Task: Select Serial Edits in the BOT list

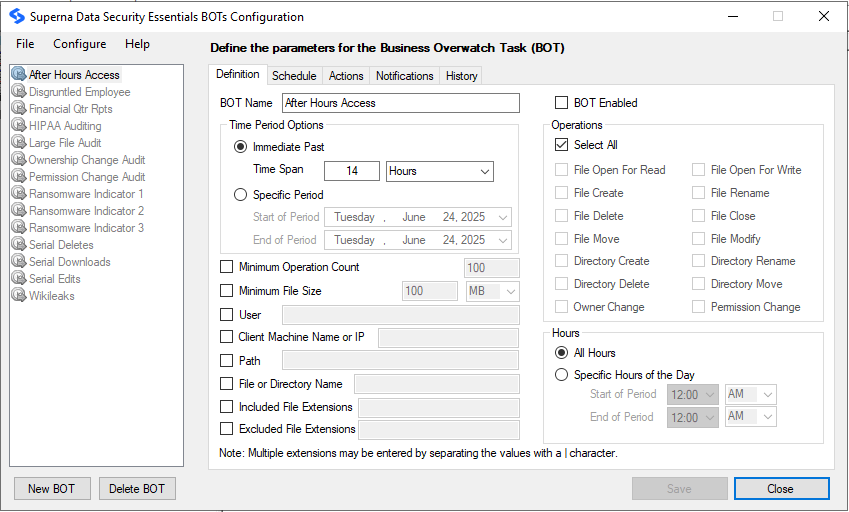Action: point(55,279)
